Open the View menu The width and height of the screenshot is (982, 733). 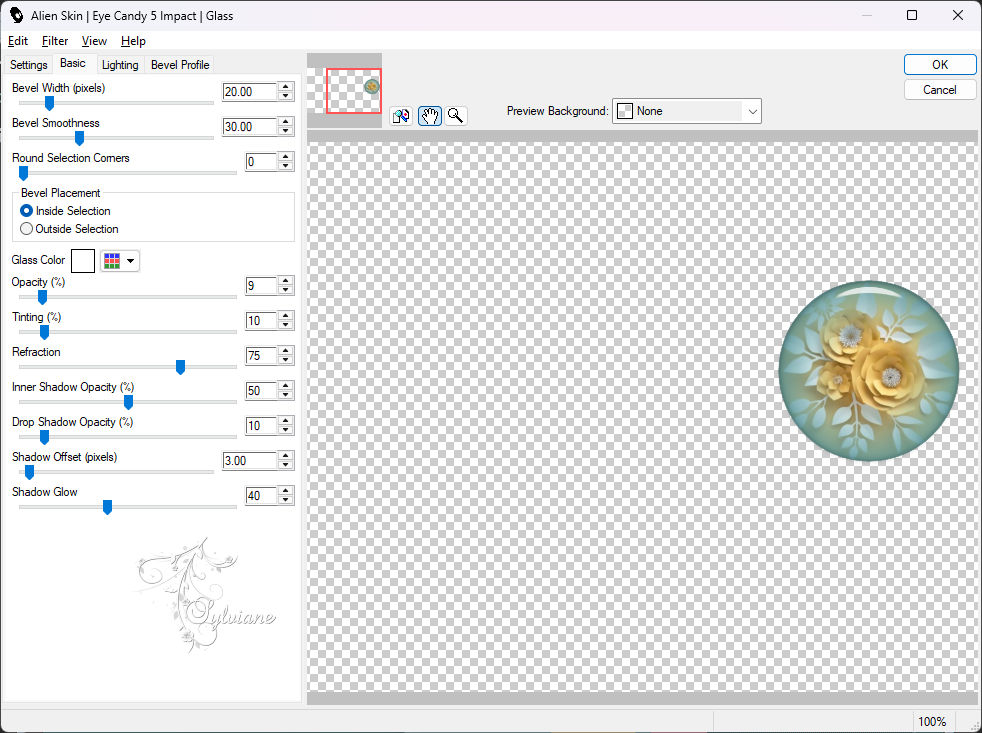[94, 41]
